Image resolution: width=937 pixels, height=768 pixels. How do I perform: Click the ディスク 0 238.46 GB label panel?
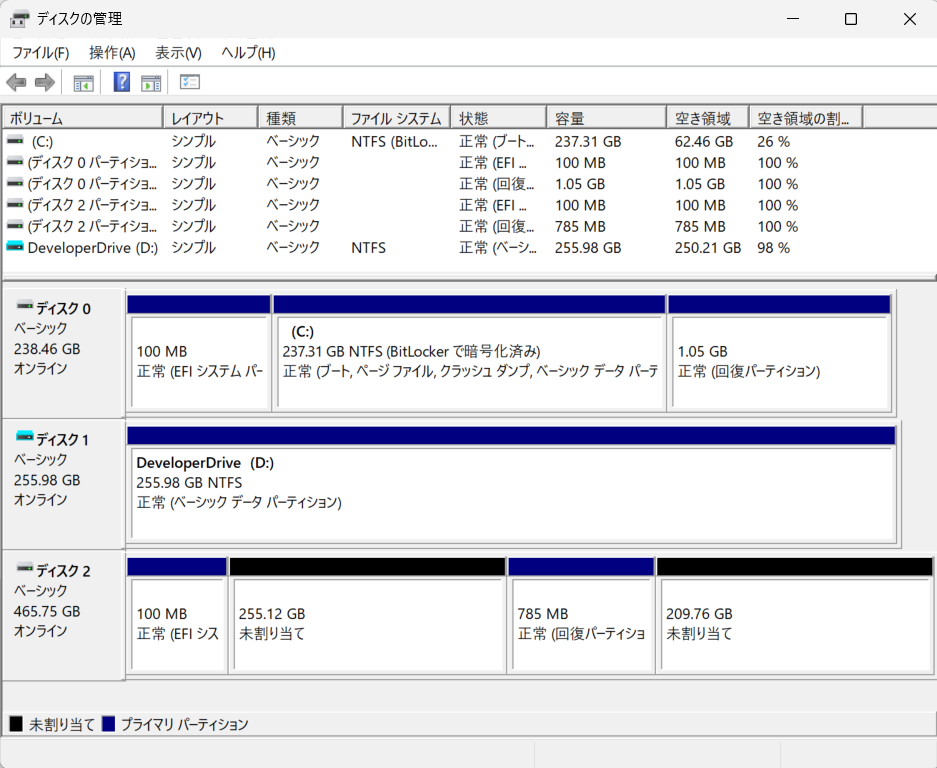click(63, 353)
